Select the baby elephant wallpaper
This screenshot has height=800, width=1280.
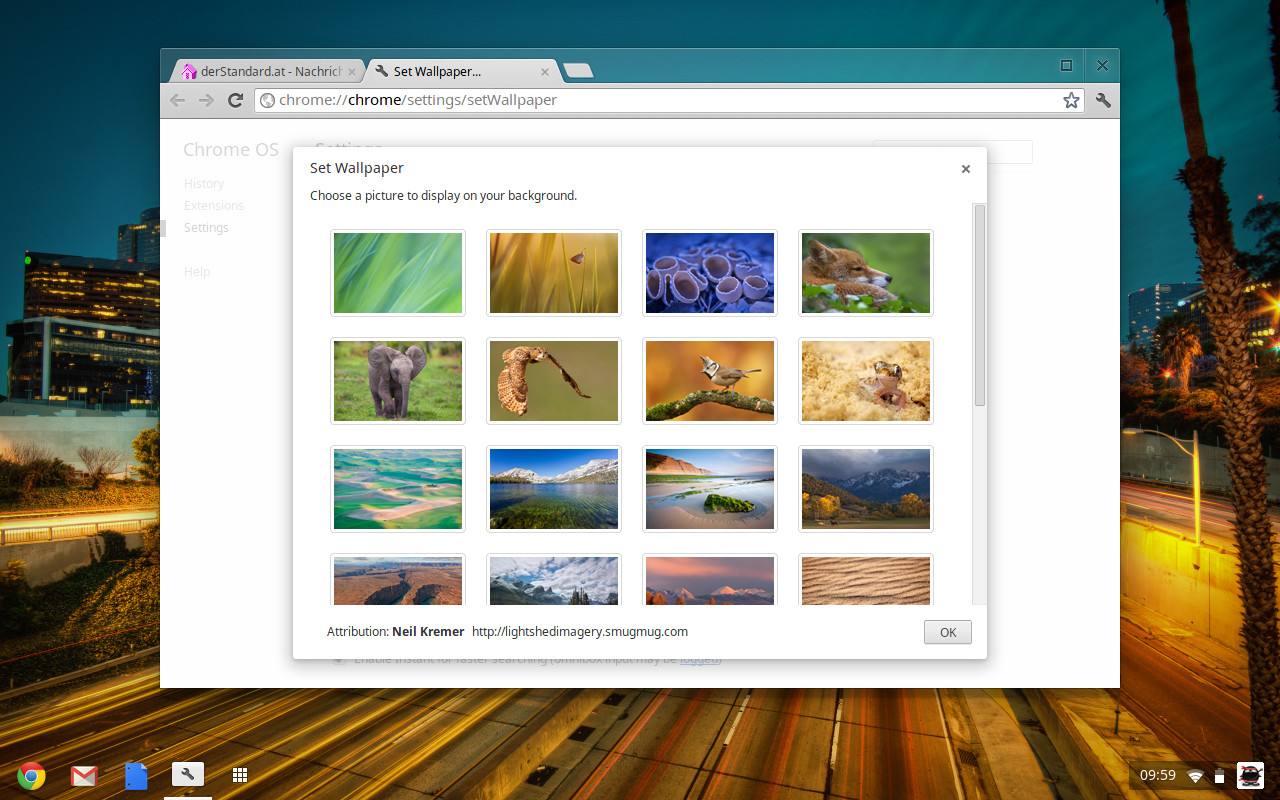click(x=398, y=381)
